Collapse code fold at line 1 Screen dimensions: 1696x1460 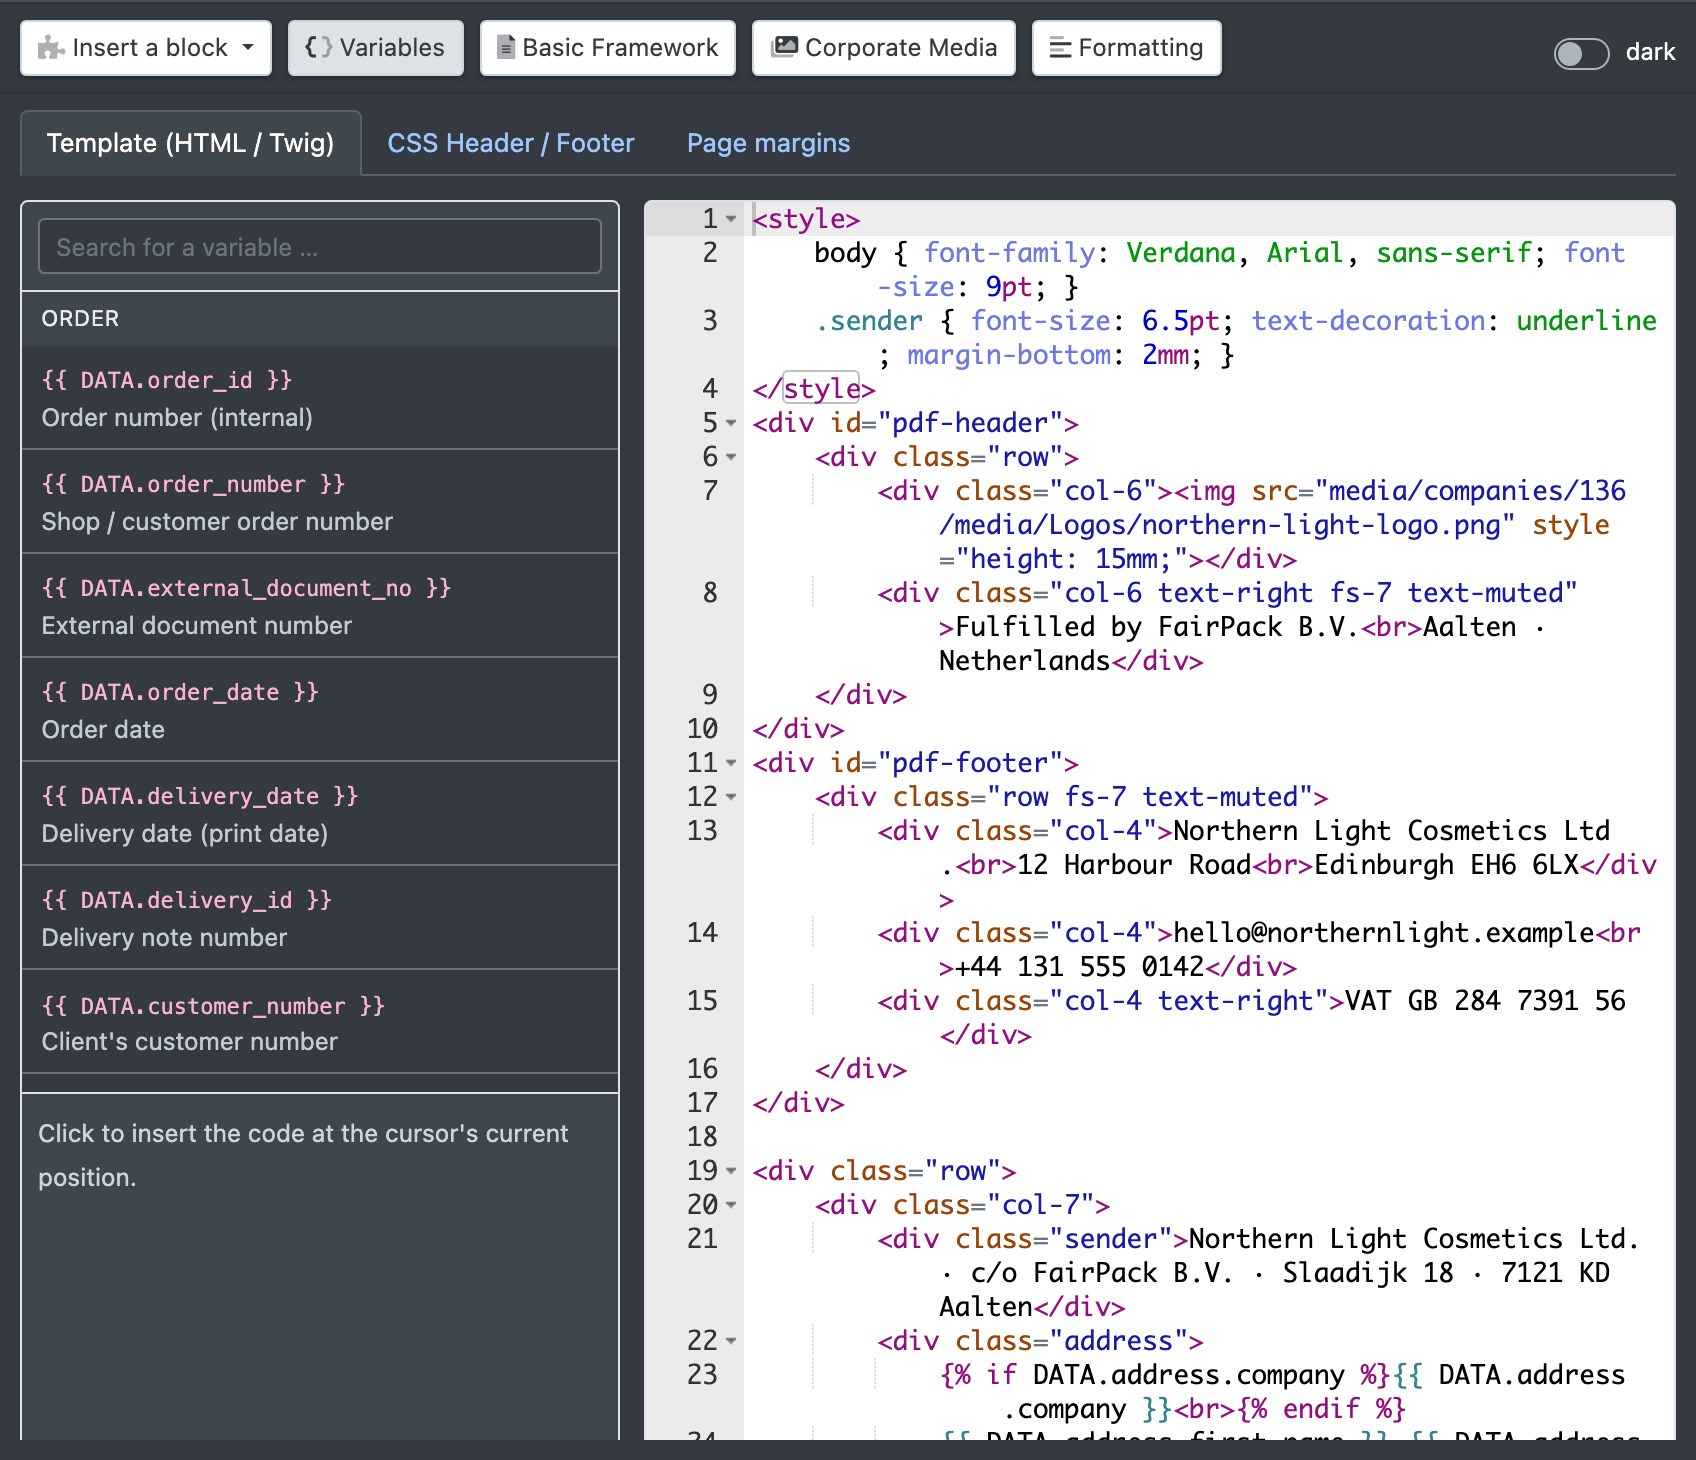[731, 219]
